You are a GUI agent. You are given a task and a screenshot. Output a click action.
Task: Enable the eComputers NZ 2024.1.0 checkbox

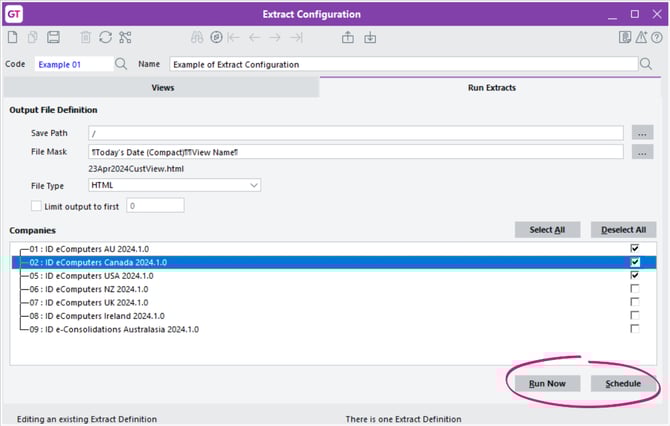[x=634, y=288]
